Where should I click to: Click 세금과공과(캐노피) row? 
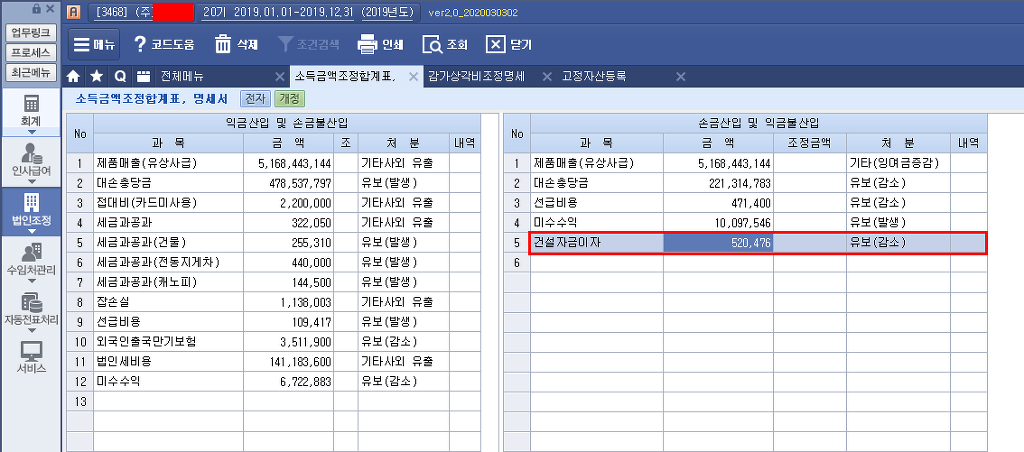coord(274,282)
